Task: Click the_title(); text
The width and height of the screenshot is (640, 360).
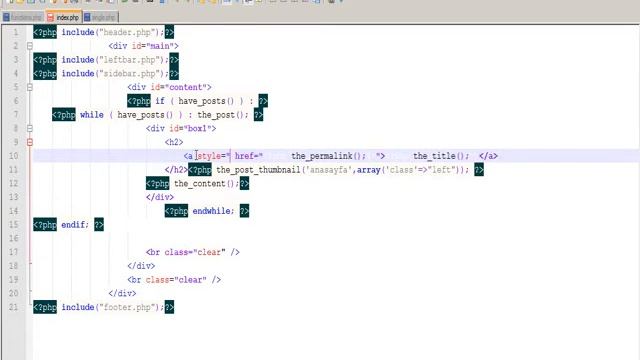Action: tap(441, 156)
